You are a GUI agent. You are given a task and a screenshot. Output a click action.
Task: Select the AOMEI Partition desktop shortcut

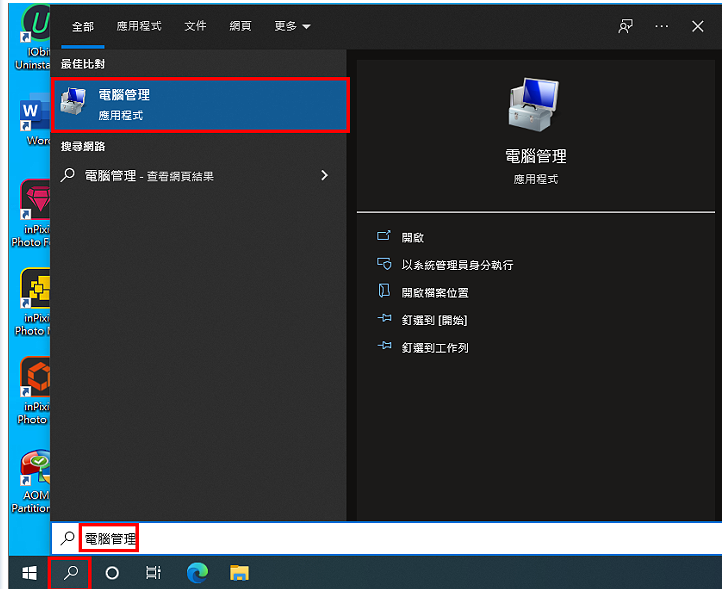pos(31,481)
